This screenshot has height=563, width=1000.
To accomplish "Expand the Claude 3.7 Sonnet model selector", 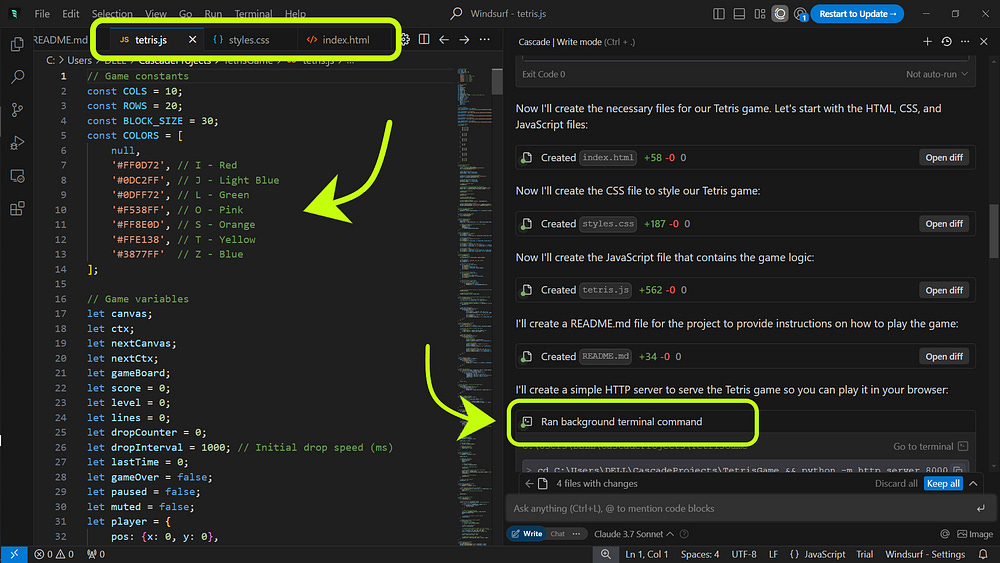I will tap(633, 534).
